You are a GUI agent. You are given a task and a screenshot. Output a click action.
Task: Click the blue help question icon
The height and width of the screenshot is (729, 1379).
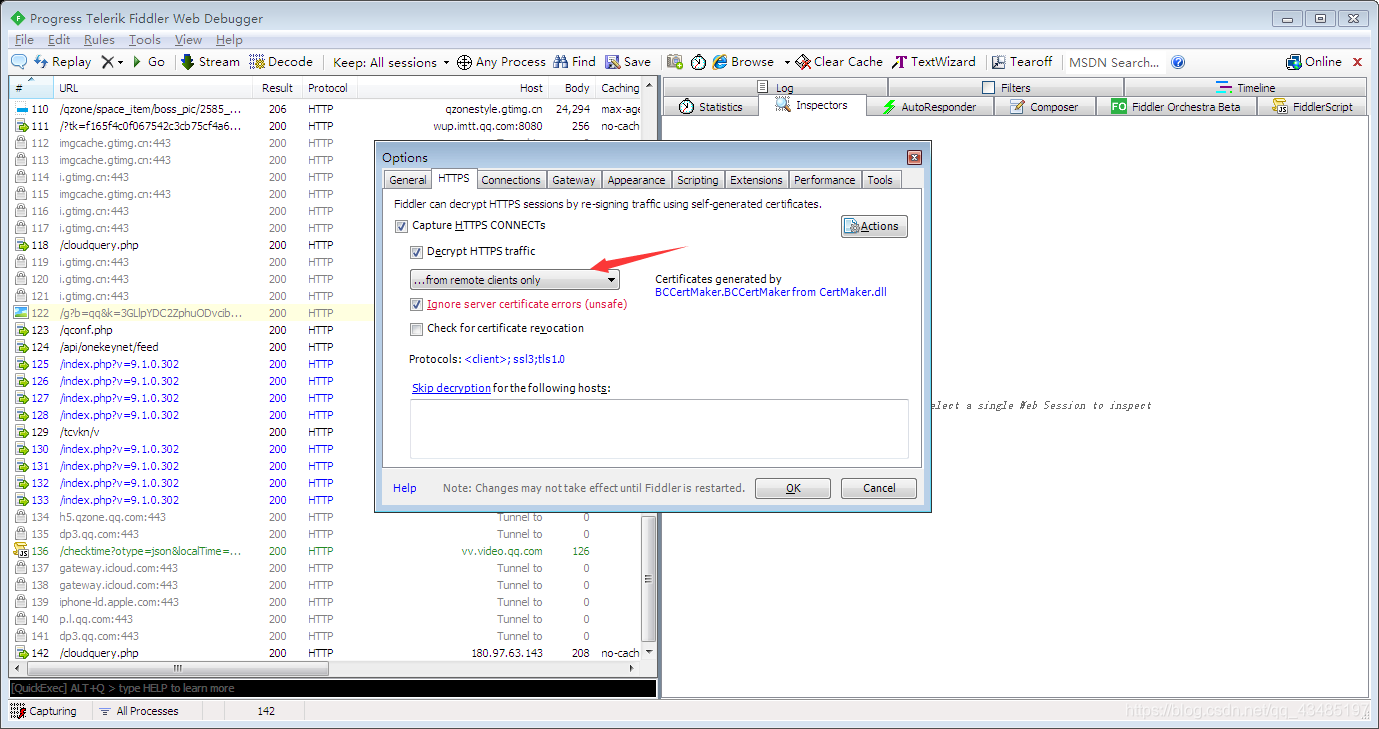(x=1178, y=62)
